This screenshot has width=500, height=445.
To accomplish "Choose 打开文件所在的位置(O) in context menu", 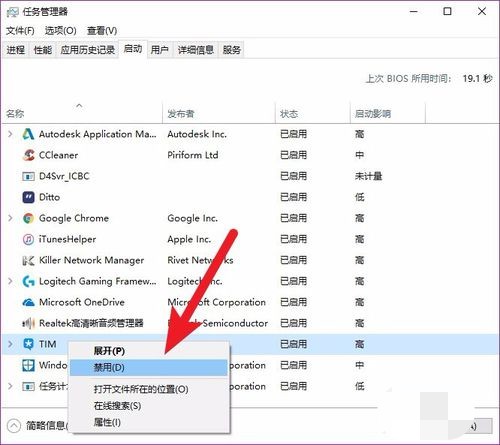I will [x=149, y=389].
